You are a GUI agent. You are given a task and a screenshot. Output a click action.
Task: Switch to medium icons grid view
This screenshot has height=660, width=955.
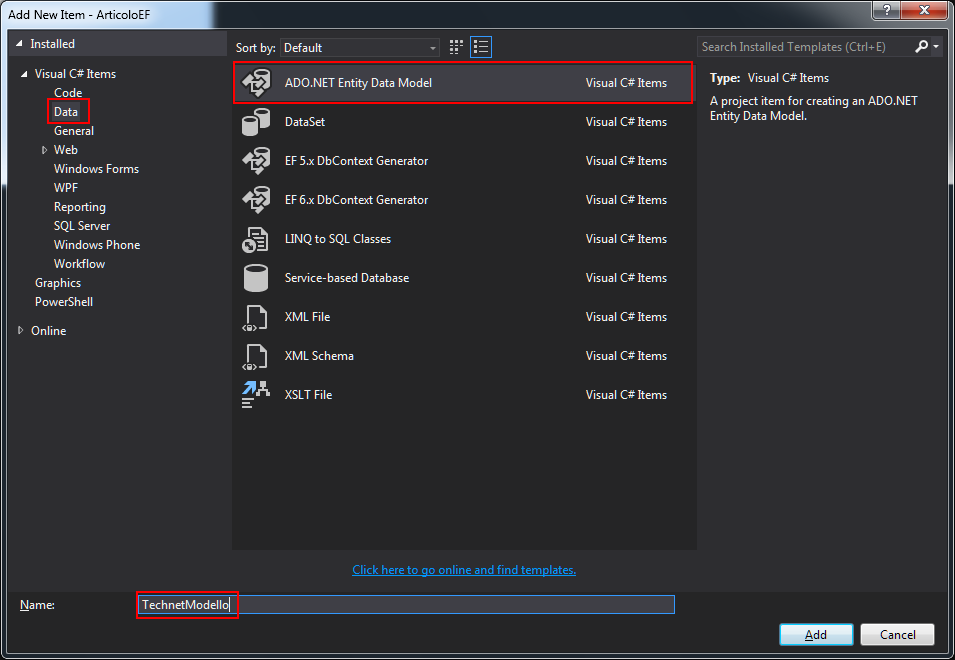pos(456,47)
